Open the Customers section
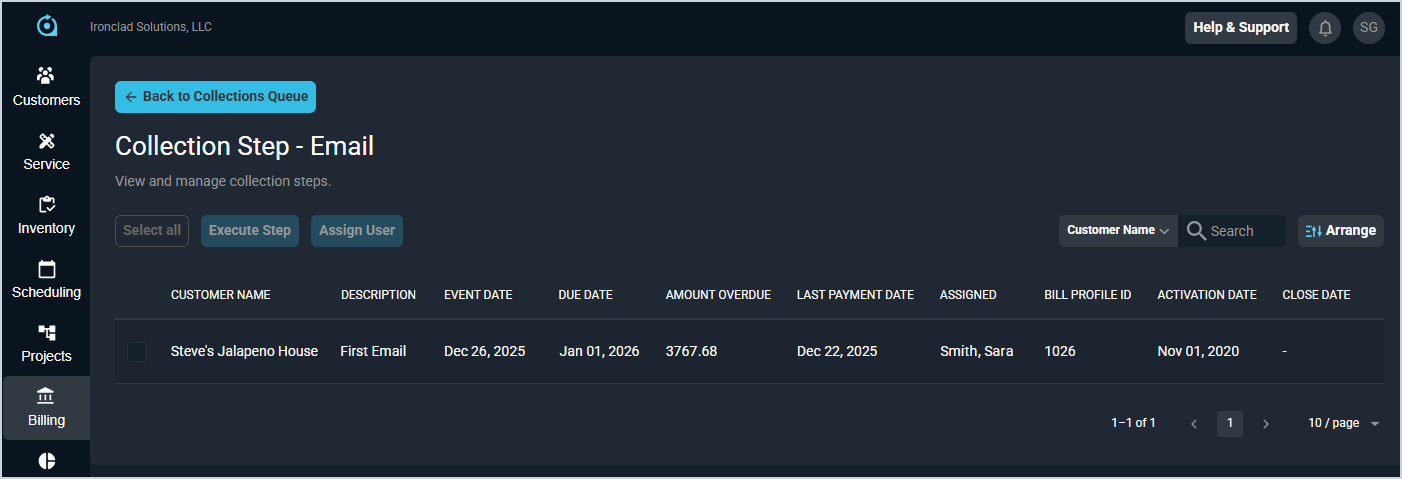 tap(46, 87)
